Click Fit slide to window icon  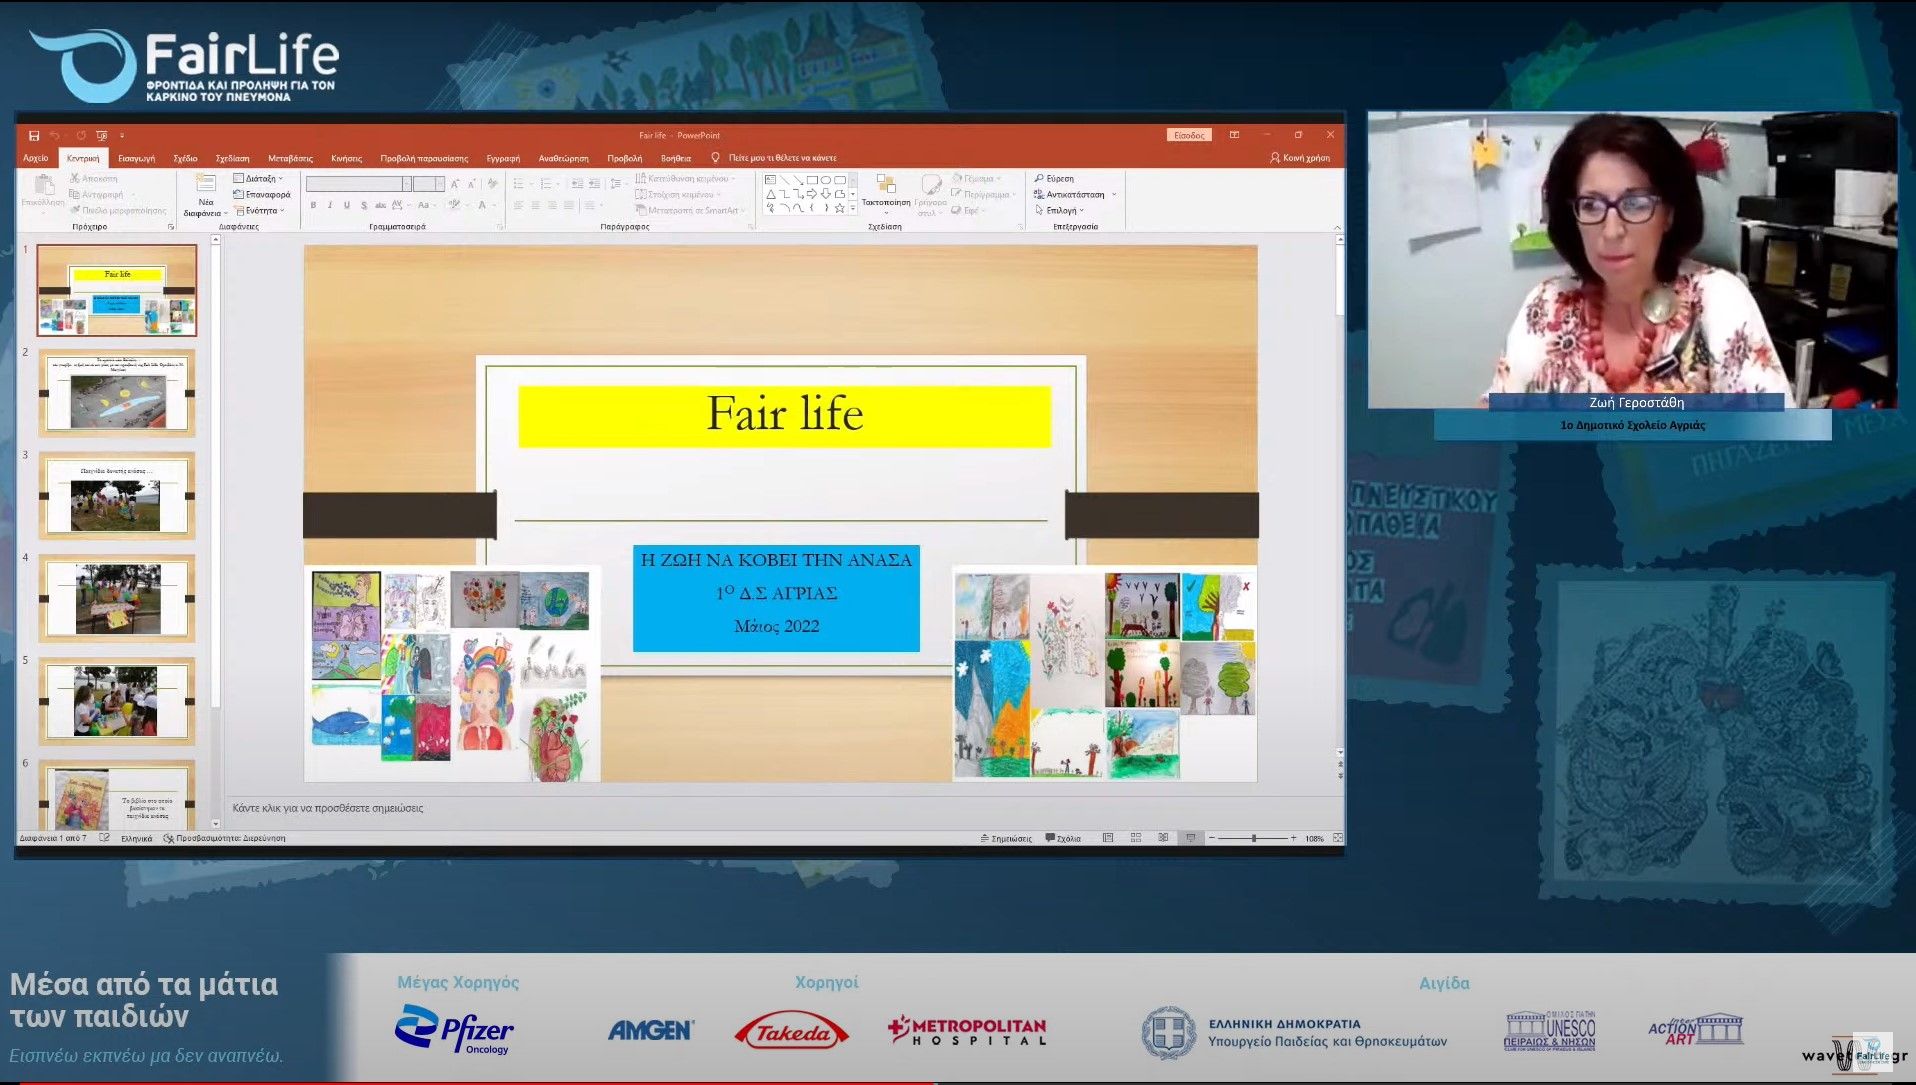[x=1338, y=838]
